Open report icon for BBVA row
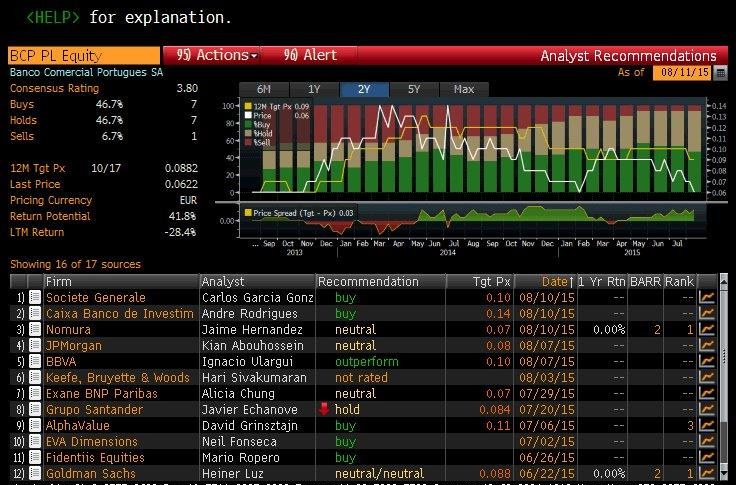Screen dimensions: 736x485 tap(35, 361)
